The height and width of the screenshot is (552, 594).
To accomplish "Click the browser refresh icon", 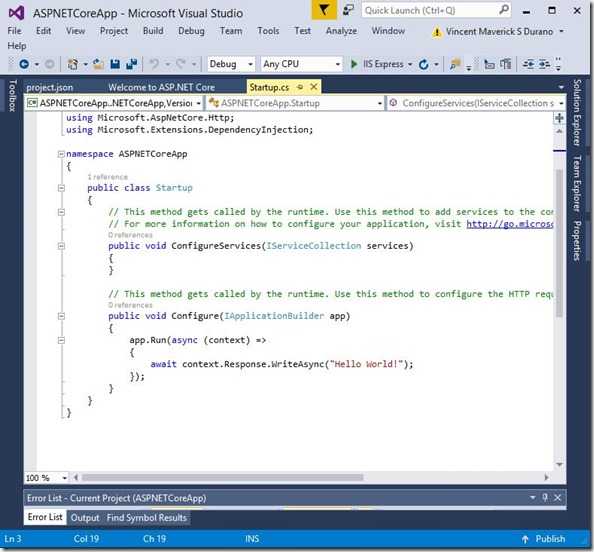I will coord(424,65).
